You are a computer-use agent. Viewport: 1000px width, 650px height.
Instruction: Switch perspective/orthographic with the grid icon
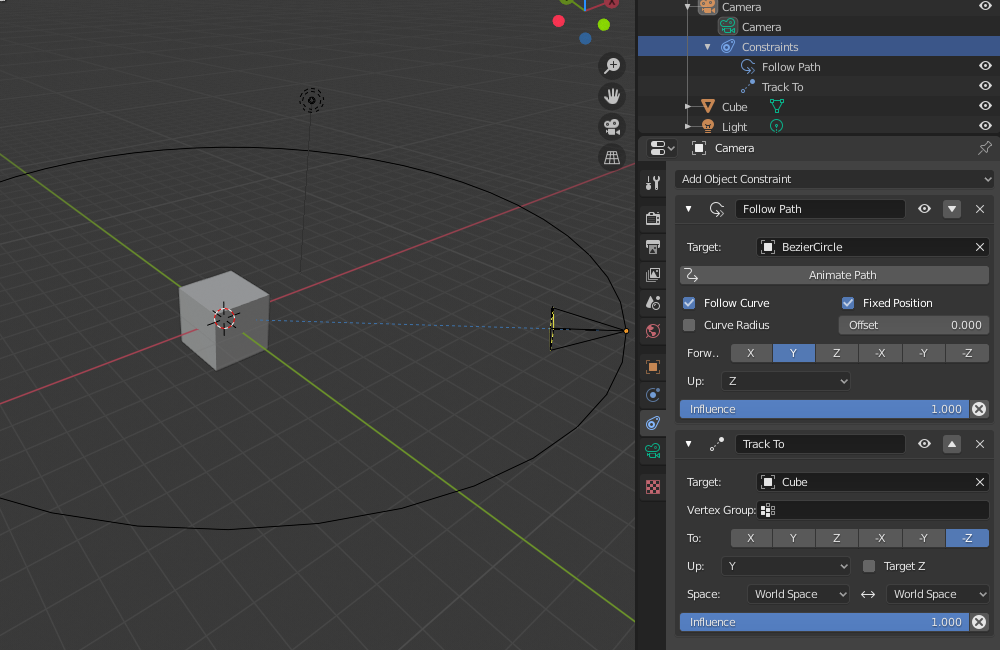pyautogui.click(x=612, y=157)
